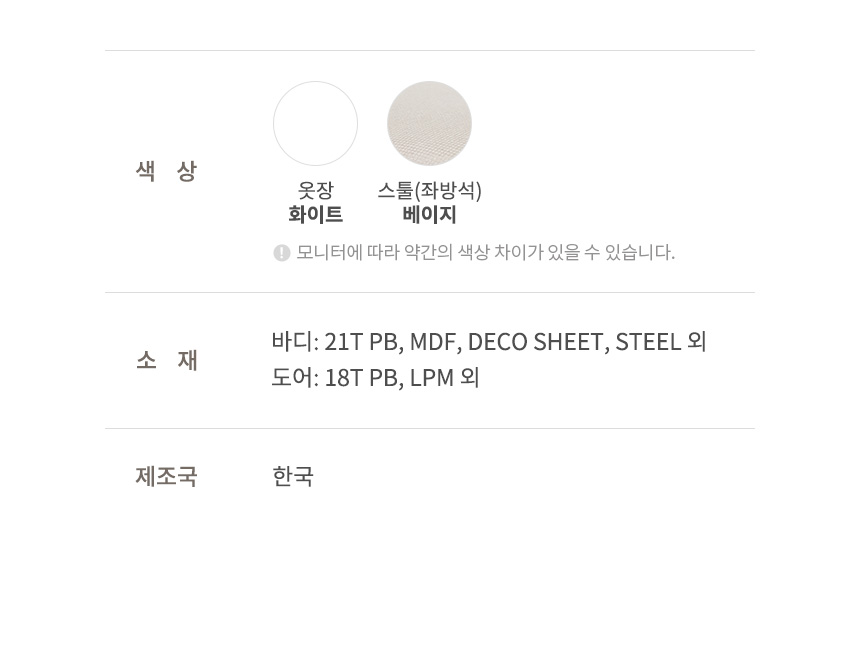
Task: Click the exclamation notice icon
Action: coord(281,253)
